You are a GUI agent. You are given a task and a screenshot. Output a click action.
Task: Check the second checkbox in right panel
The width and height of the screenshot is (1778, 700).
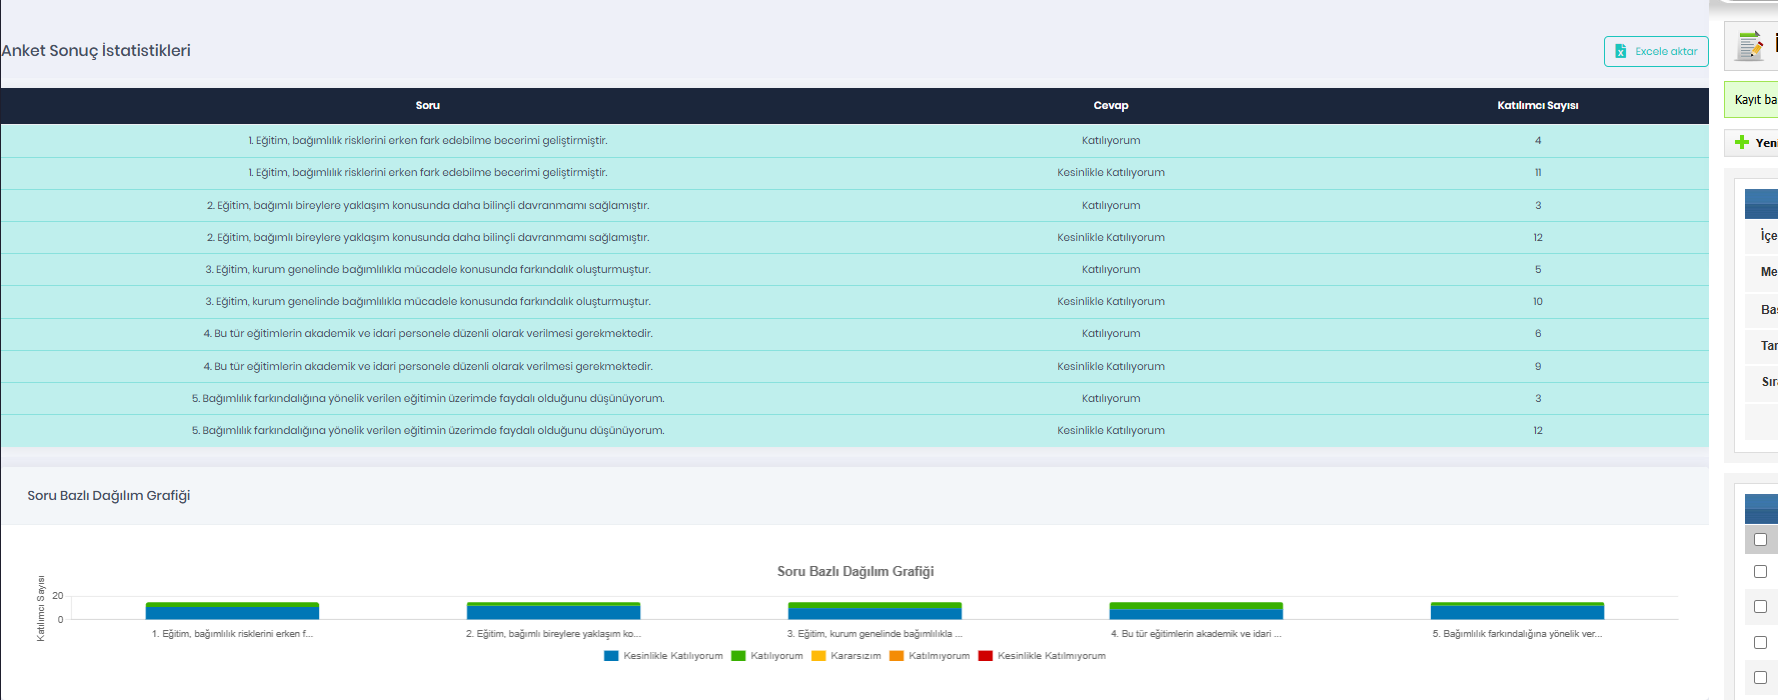1760,571
